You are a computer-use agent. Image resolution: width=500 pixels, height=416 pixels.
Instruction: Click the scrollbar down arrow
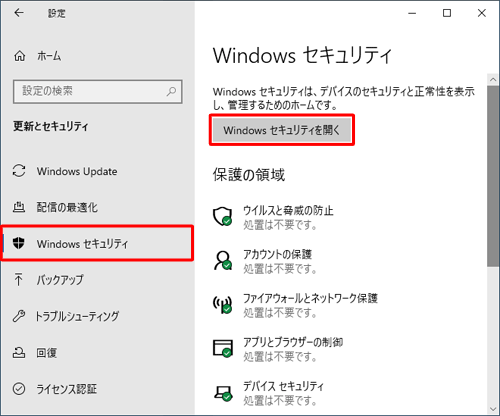(x=492, y=409)
